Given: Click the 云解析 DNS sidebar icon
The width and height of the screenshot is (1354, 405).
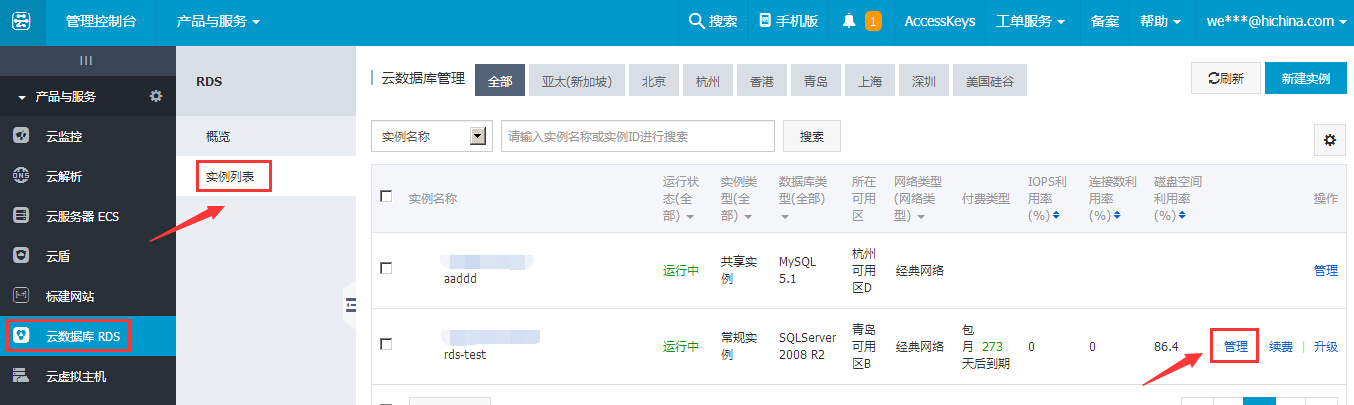Looking at the screenshot, I should [21, 176].
